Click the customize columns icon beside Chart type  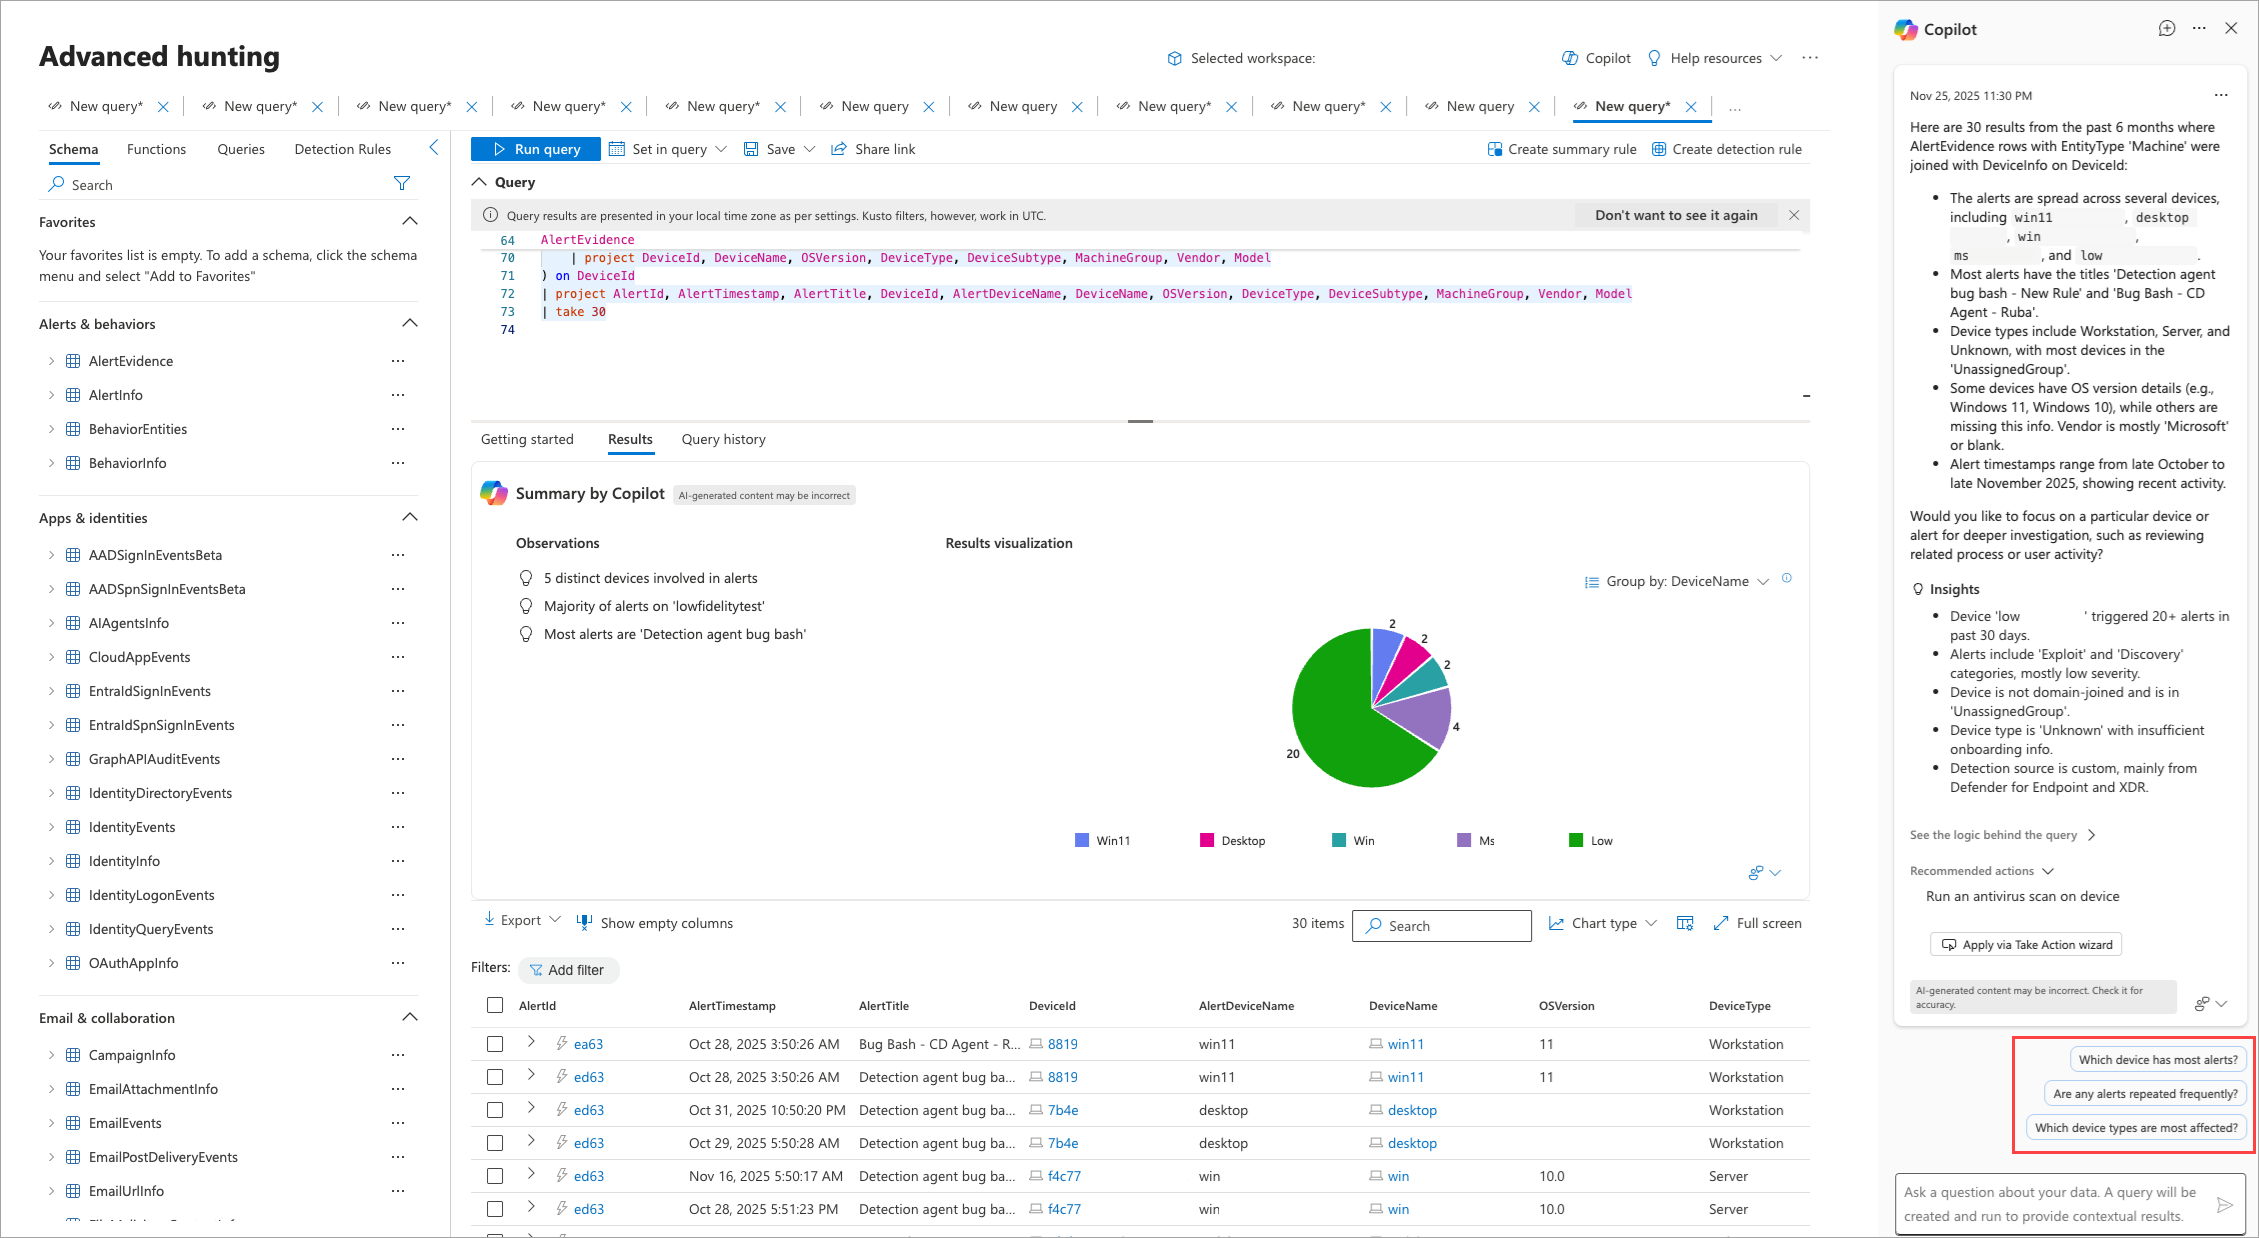1685,923
